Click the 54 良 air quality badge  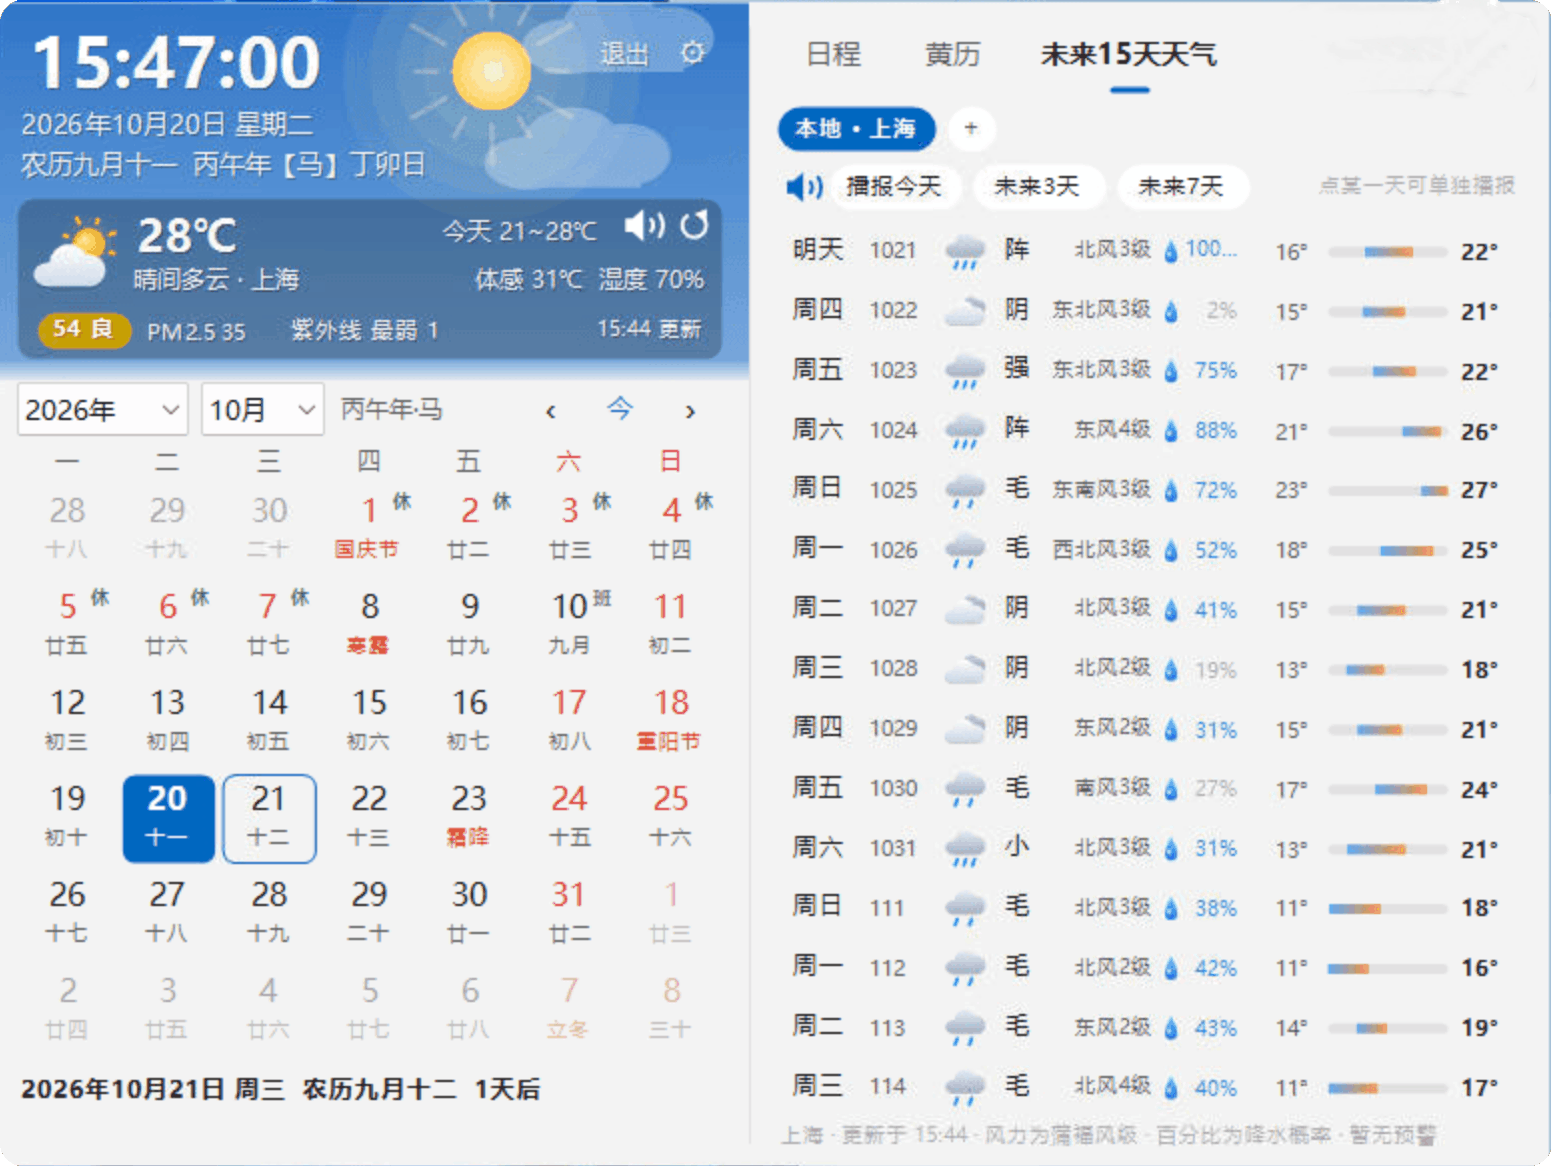click(84, 329)
